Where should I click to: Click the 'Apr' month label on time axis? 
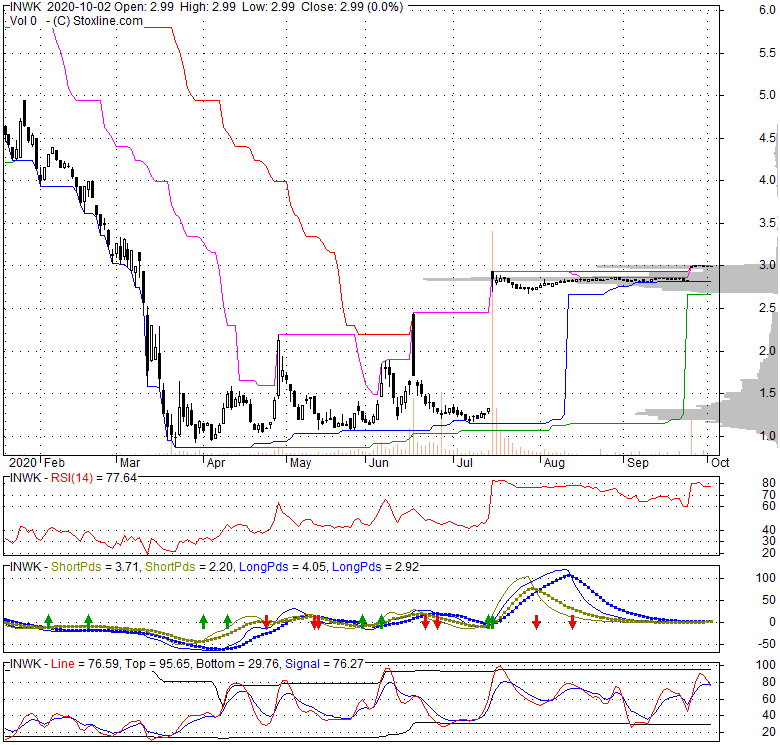216,463
